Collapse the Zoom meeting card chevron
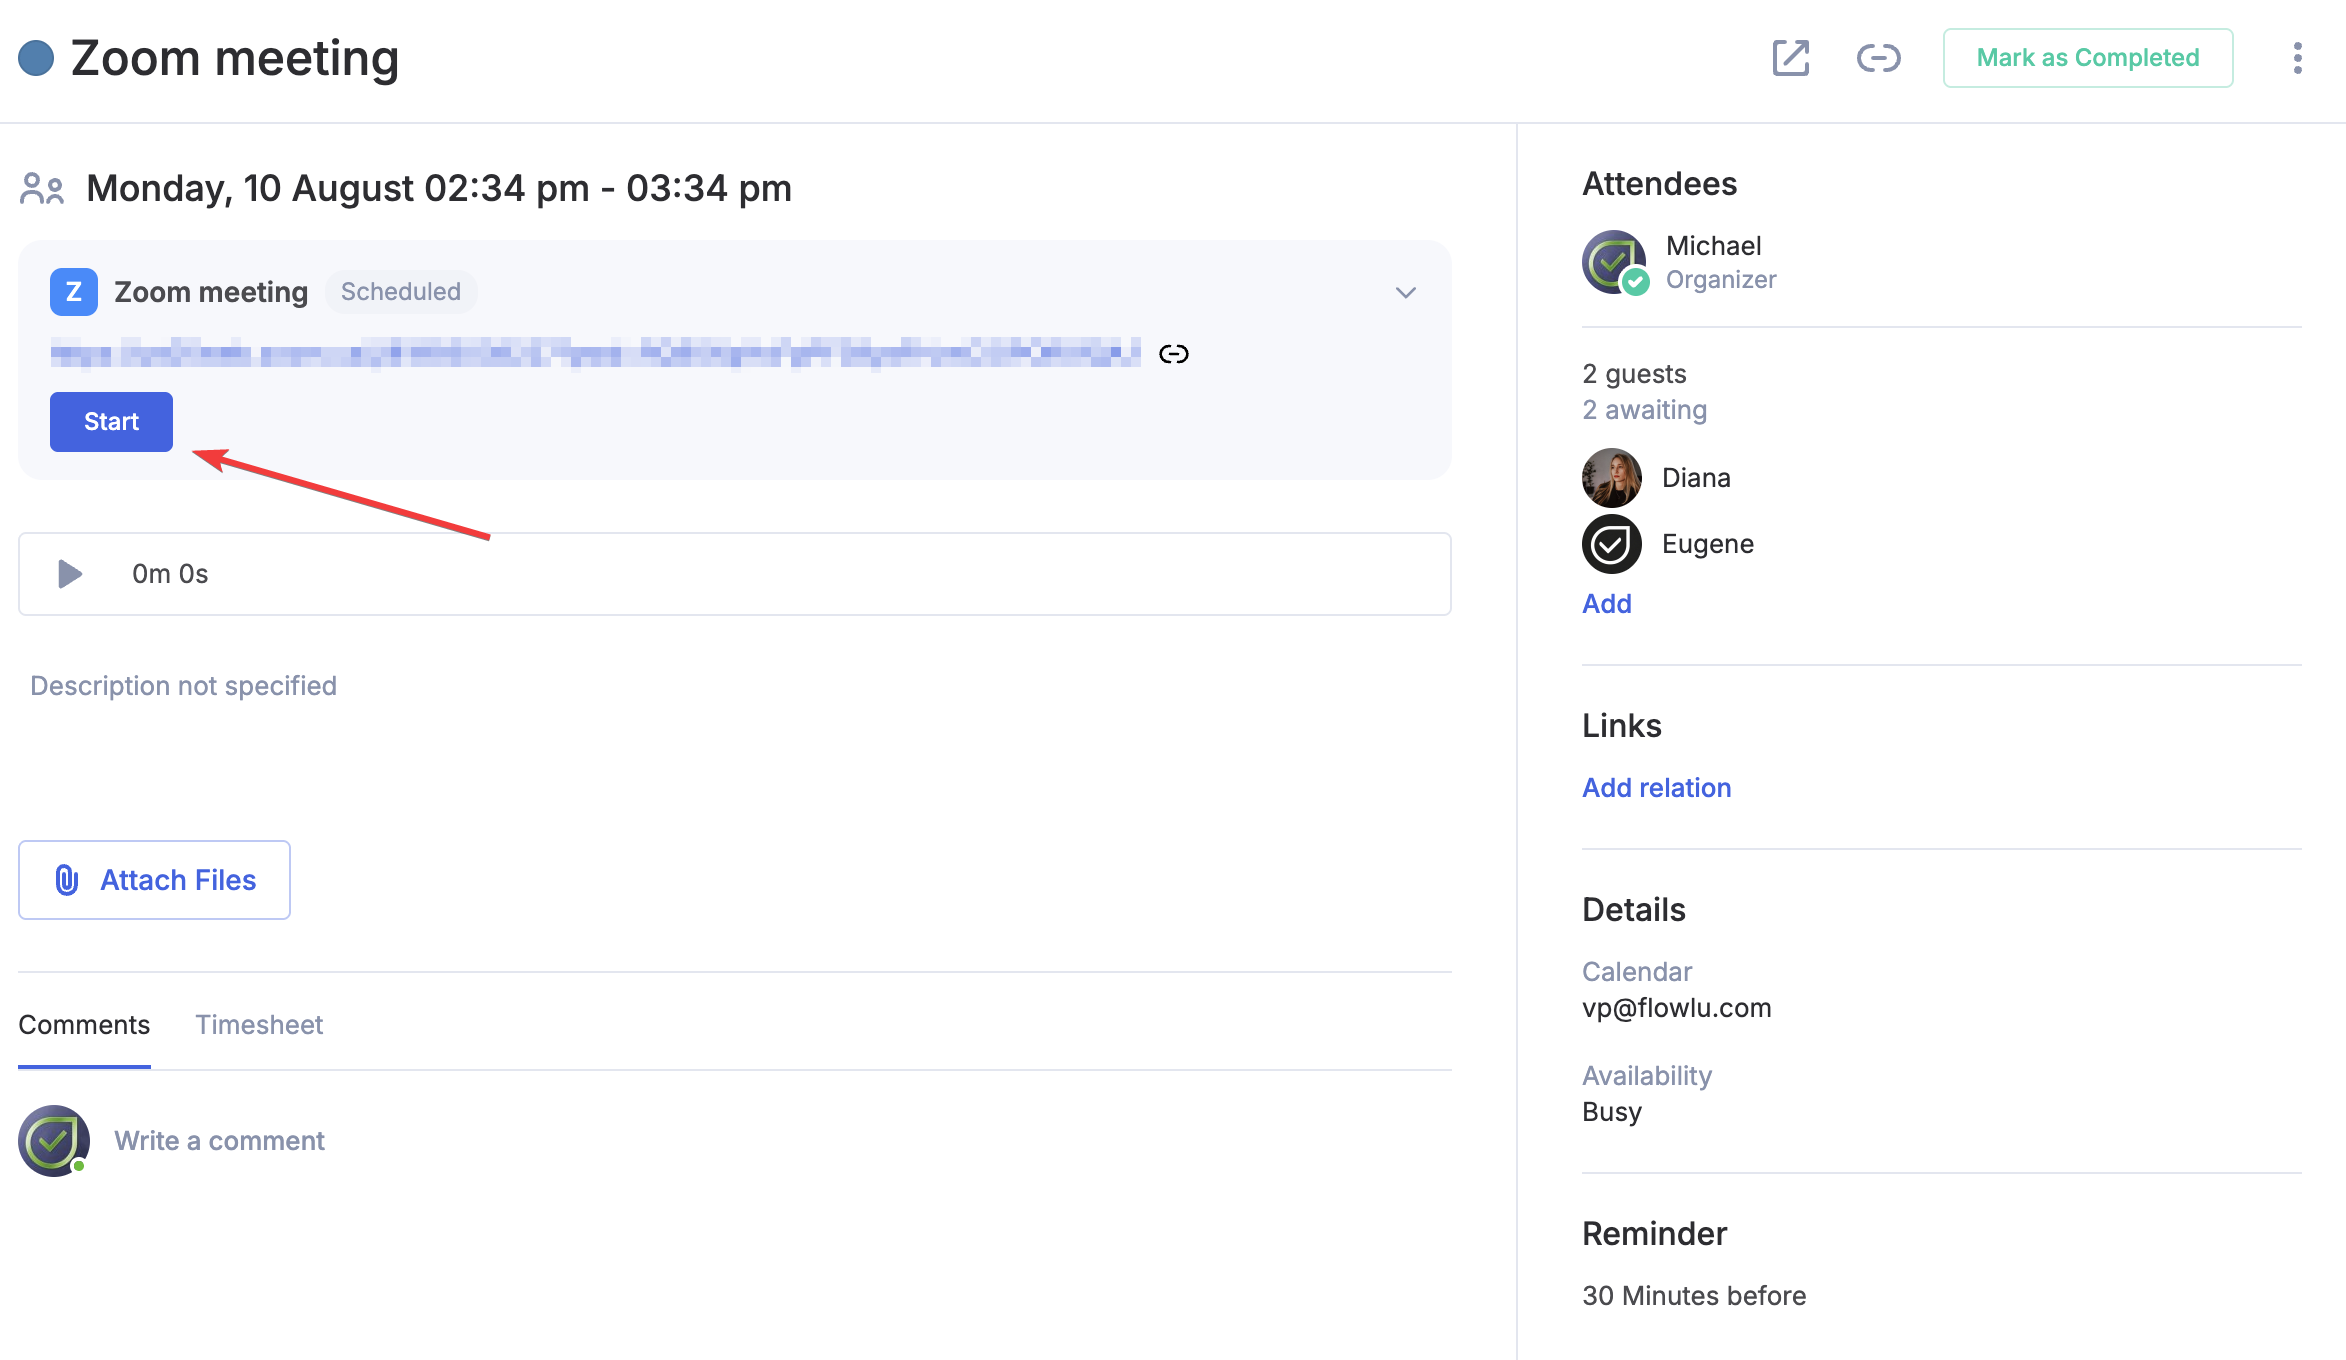The image size is (2346, 1360). (x=1406, y=292)
